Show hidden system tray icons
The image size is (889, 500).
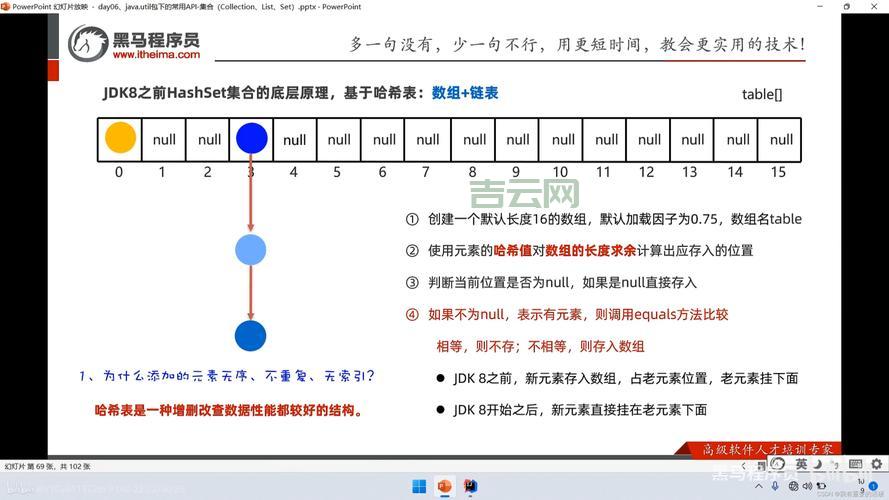pyautogui.click(x=759, y=486)
